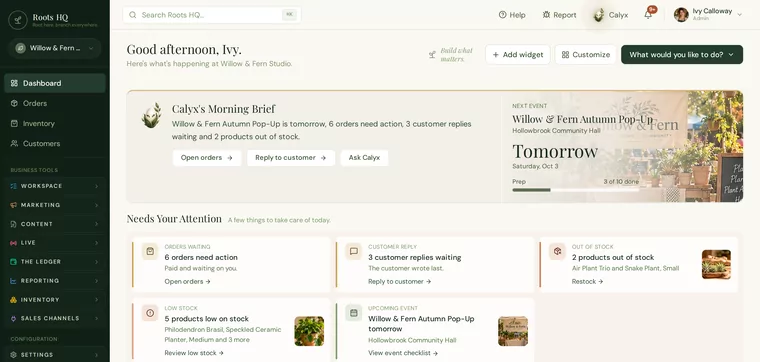
Task: Open Calyx assistant in top bar
Action: pyautogui.click(x=611, y=15)
